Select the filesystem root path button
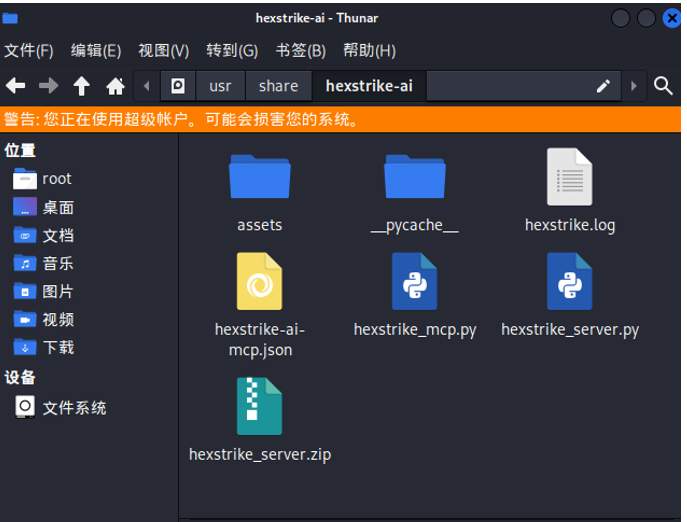 pyautogui.click(x=178, y=86)
